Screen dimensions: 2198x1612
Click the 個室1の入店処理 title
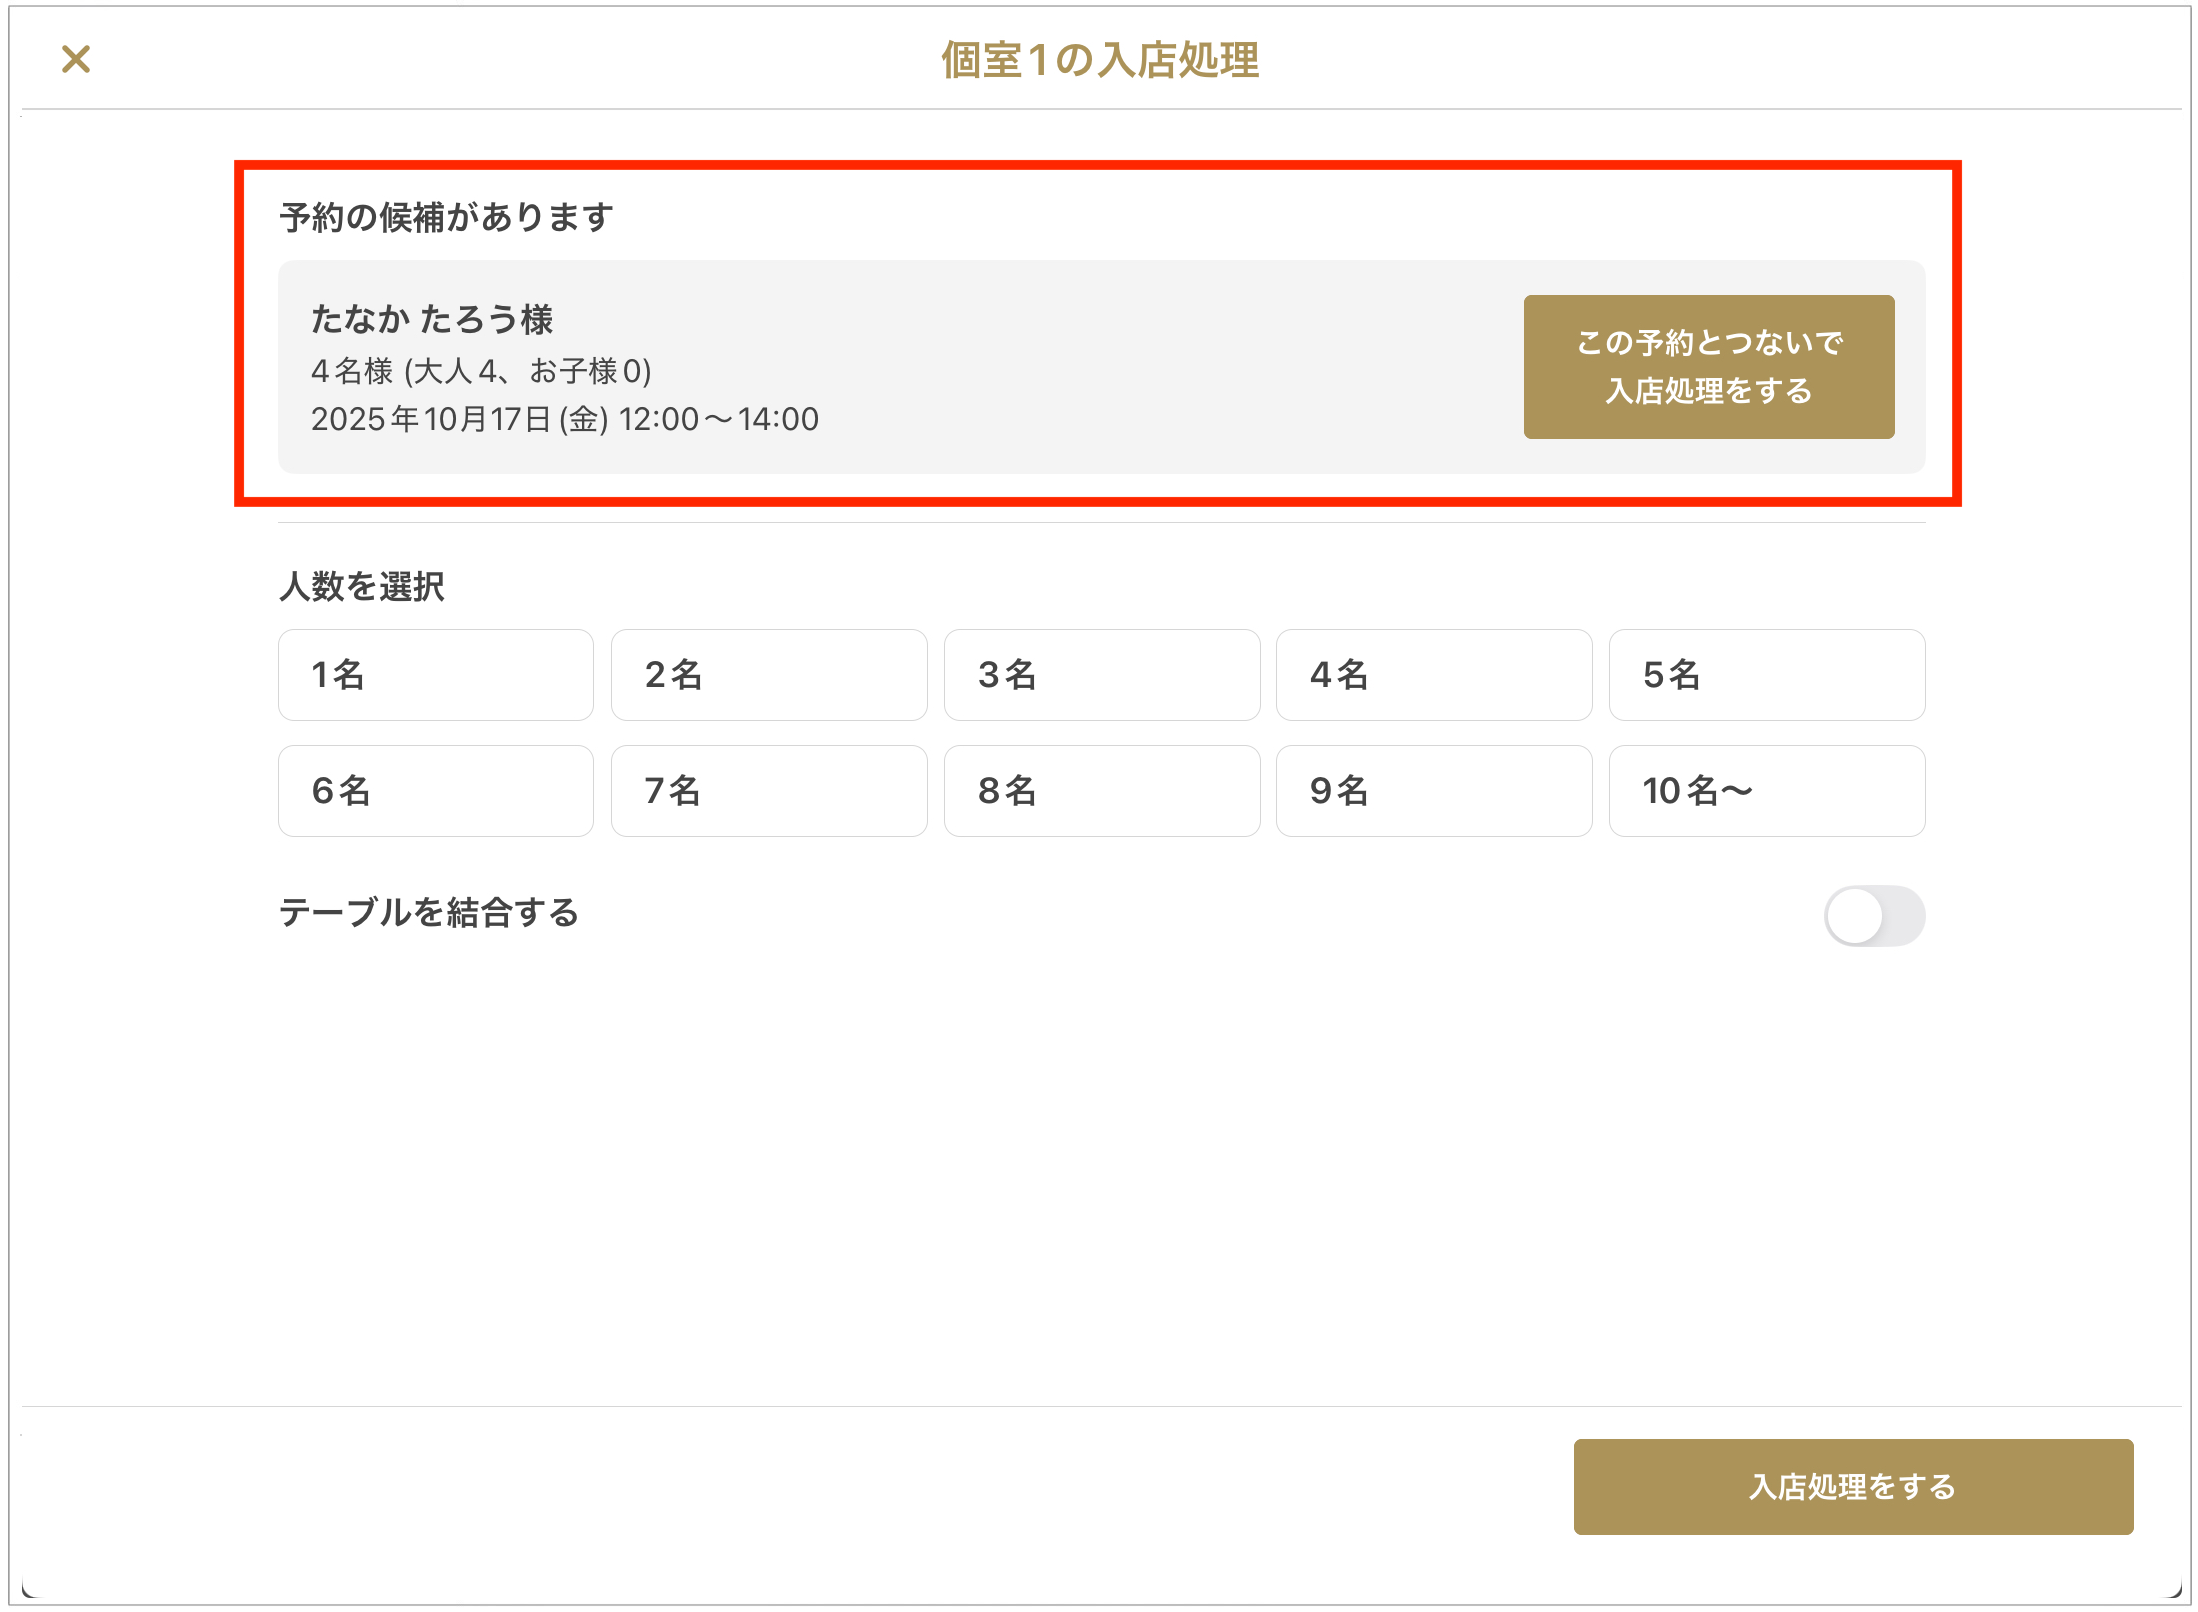[x=1099, y=60]
